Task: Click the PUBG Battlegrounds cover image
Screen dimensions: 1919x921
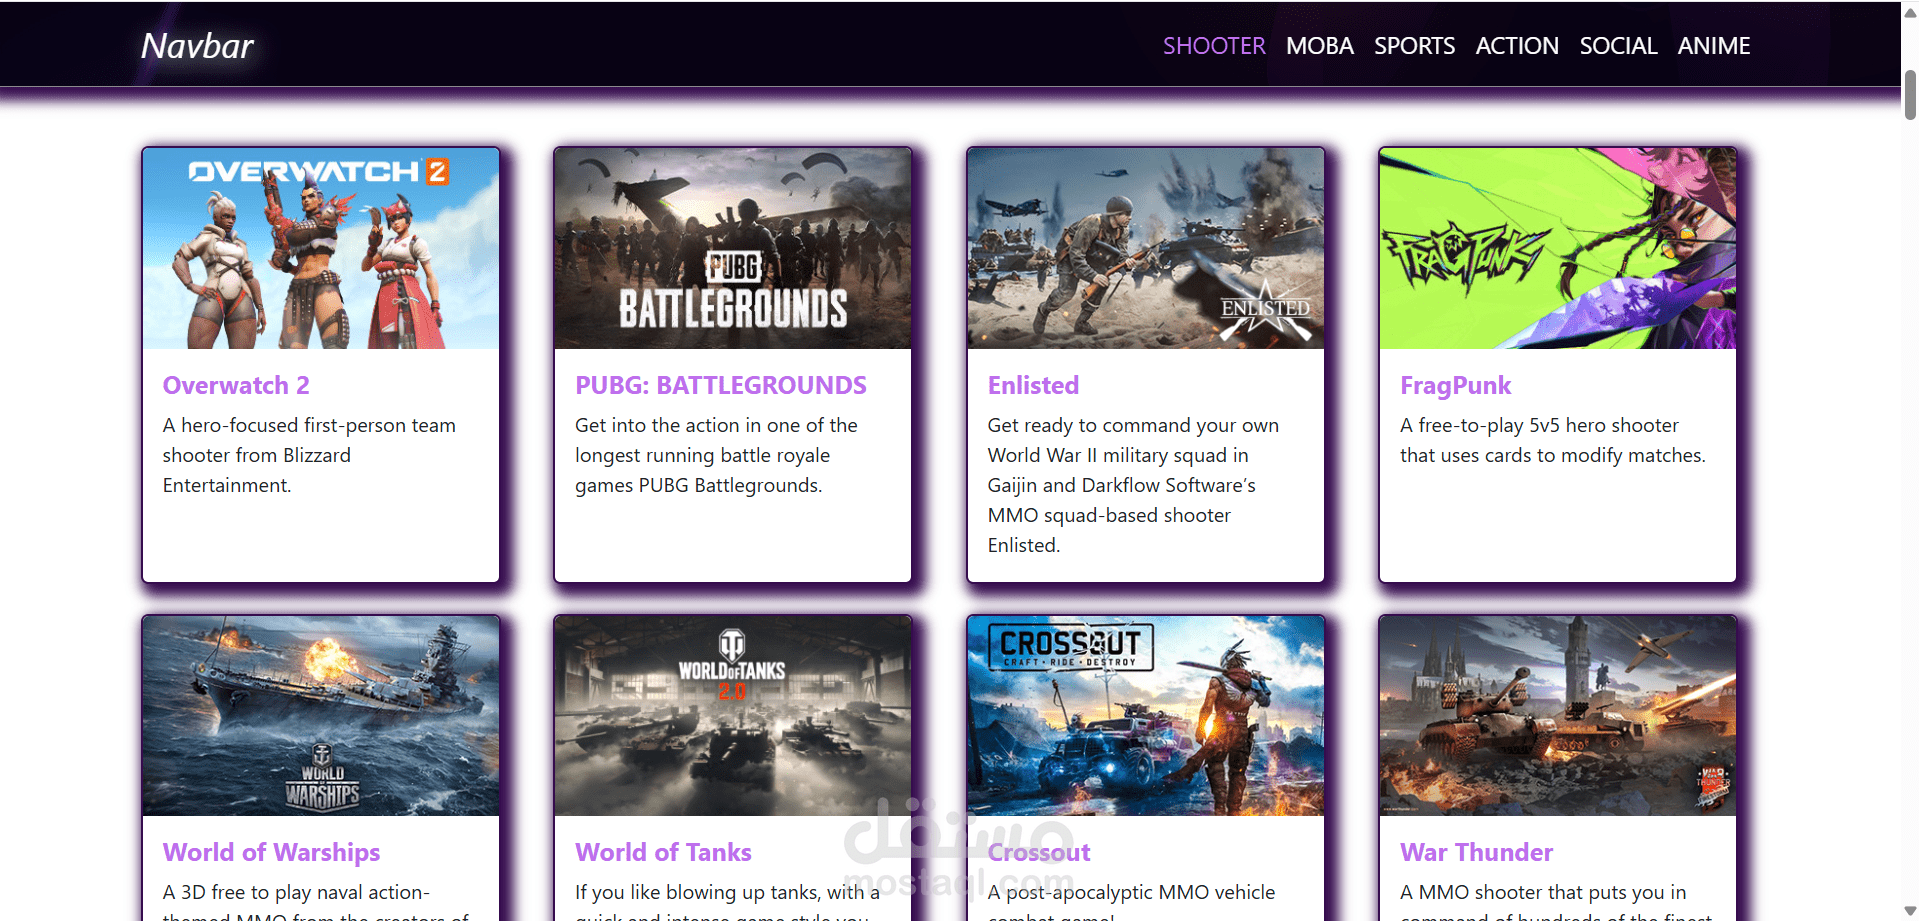Action: coord(733,249)
